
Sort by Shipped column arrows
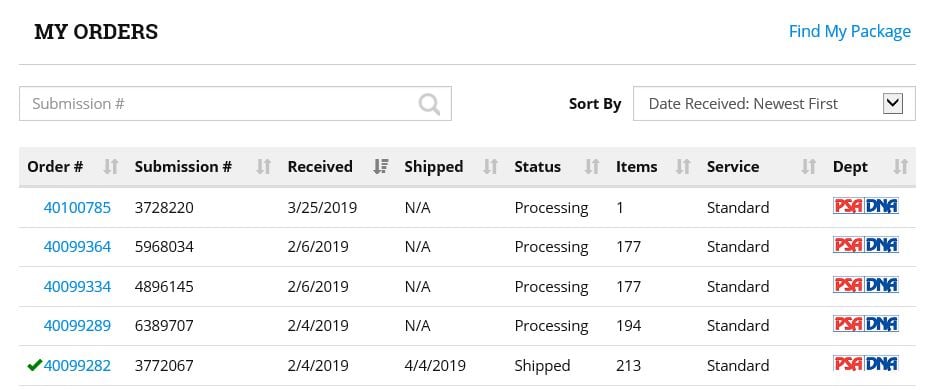click(x=491, y=166)
